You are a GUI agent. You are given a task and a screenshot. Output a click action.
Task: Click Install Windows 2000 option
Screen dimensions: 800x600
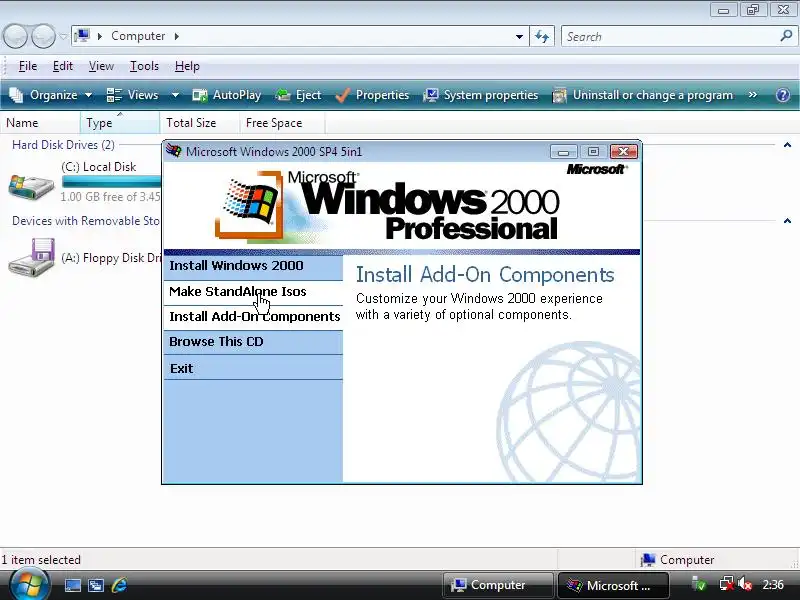(253, 266)
